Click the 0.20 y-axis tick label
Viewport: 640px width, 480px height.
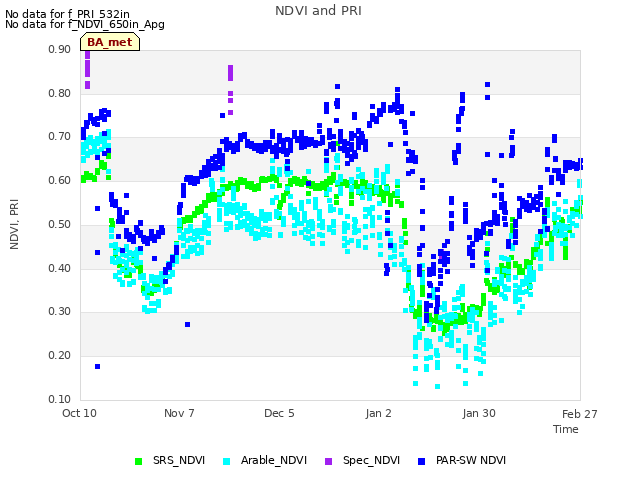pyautogui.click(x=60, y=356)
